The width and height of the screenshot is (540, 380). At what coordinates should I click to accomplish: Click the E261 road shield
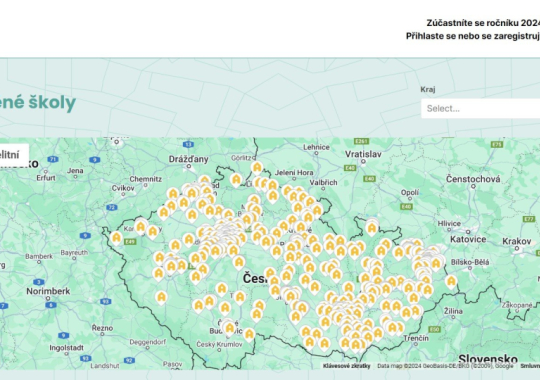(361, 141)
